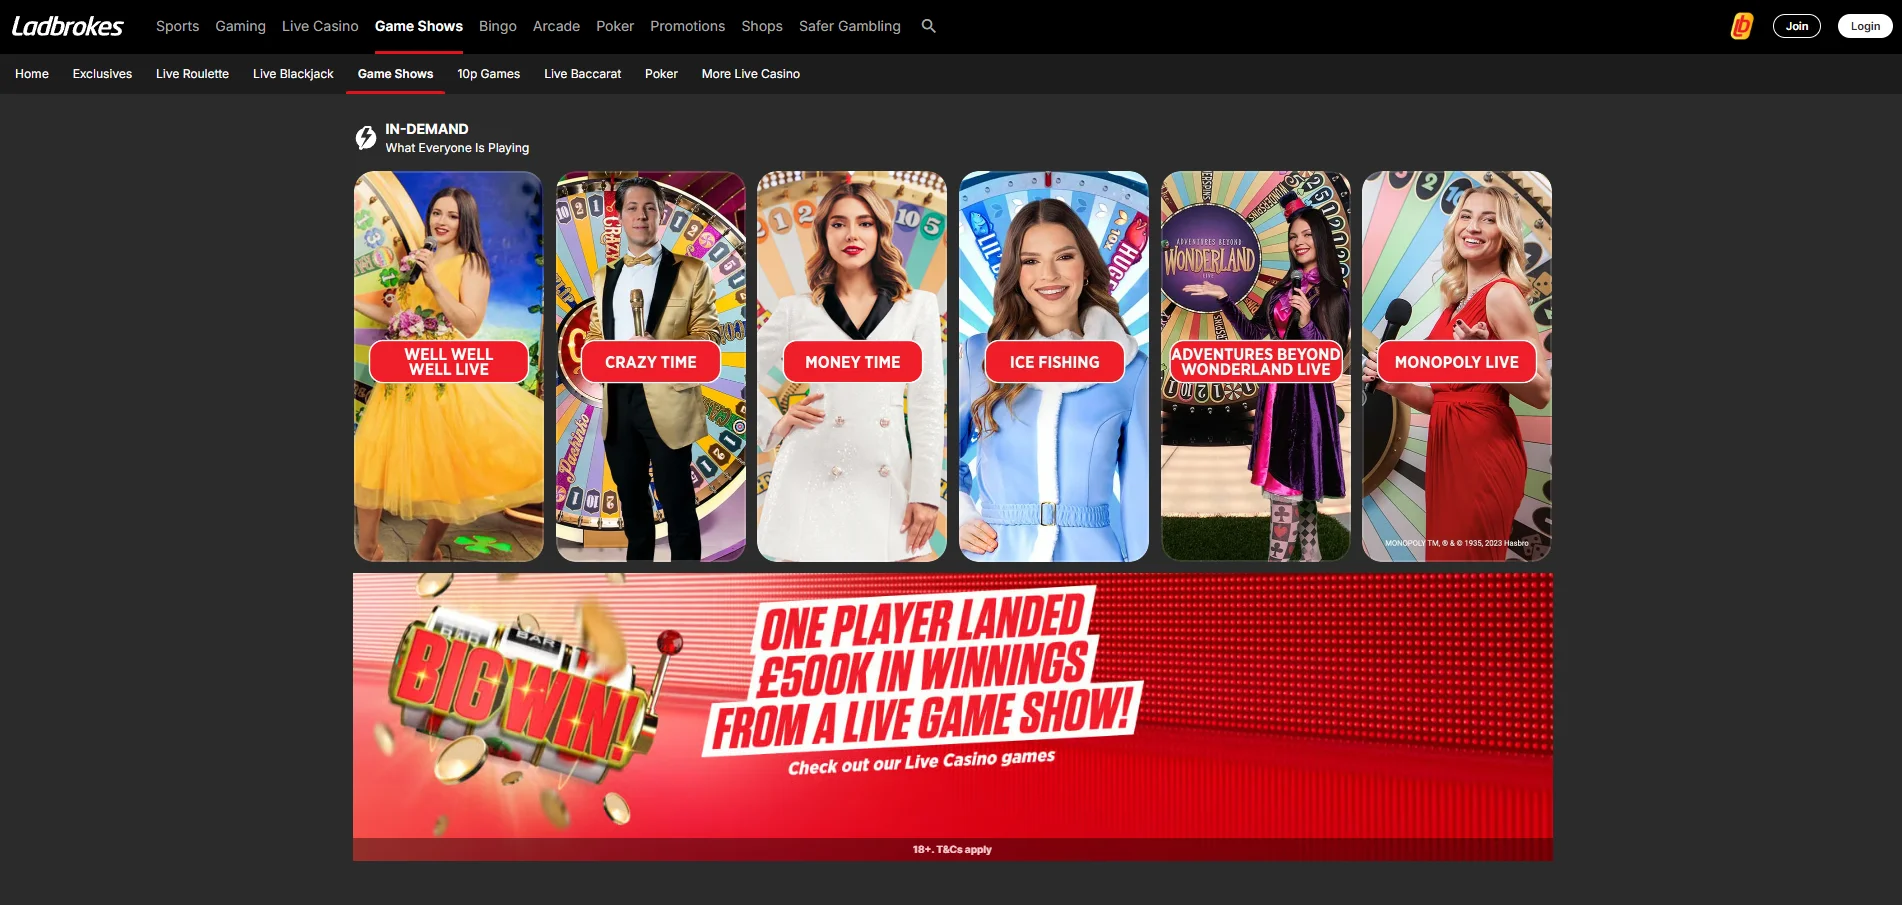Select the Game Shows sub-tab
The width and height of the screenshot is (1902, 905).
tap(395, 74)
